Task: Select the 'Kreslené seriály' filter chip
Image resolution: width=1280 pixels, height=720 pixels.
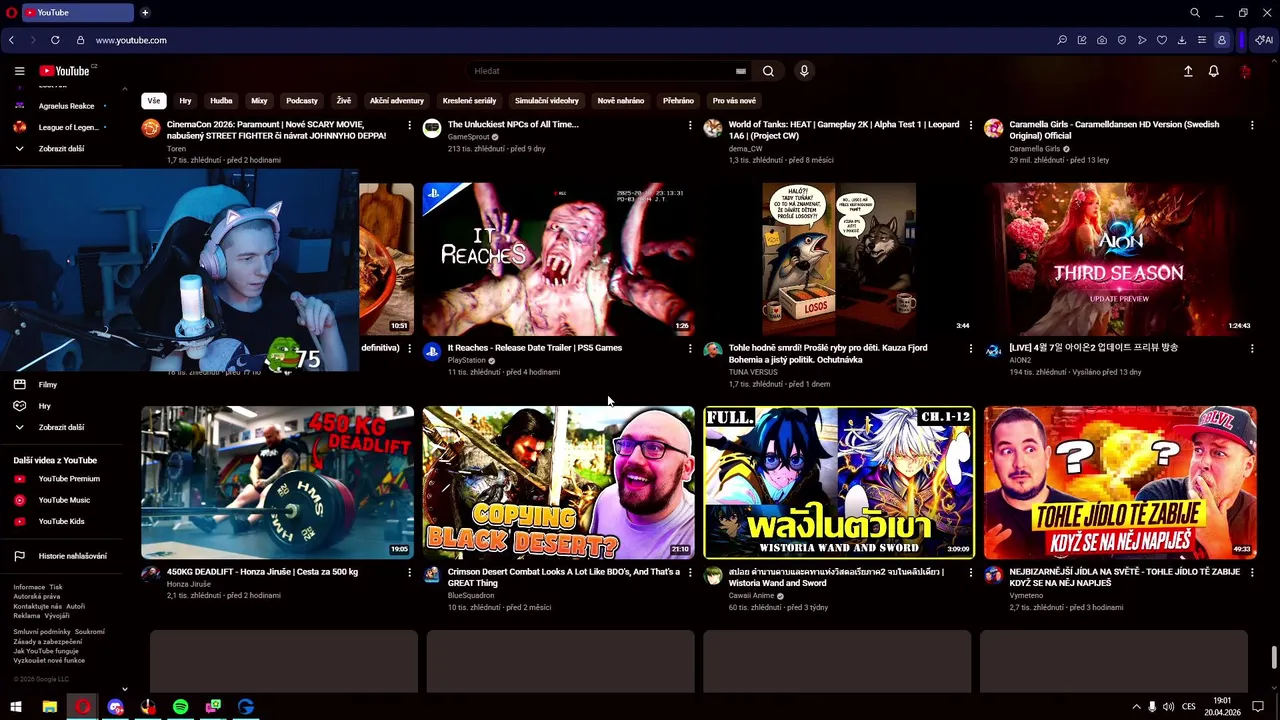Action: pyautogui.click(x=470, y=100)
